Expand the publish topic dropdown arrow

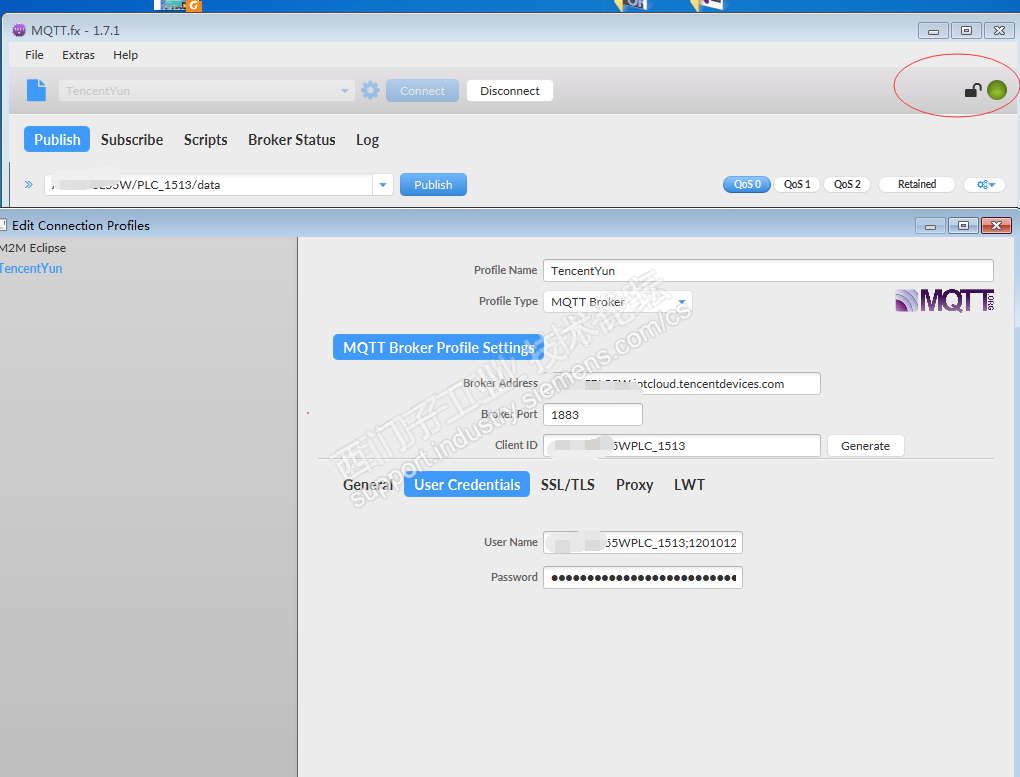pyautogui.click(x=382, y=185)
